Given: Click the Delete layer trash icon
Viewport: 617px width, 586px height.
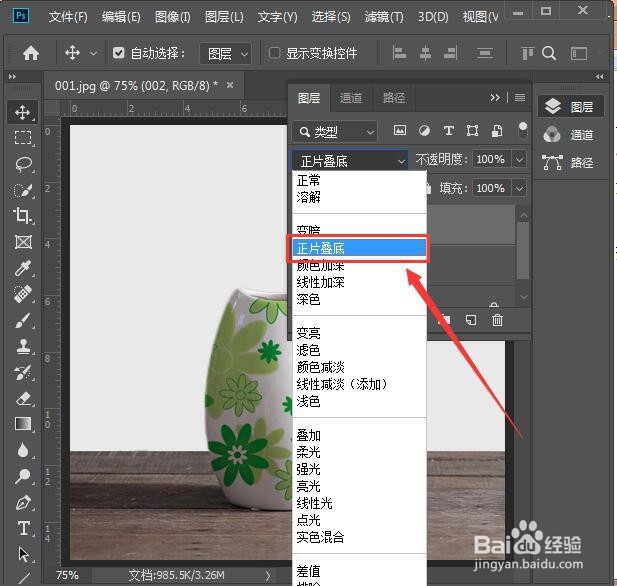Looking at the screenshot, I should click(497, 320).
